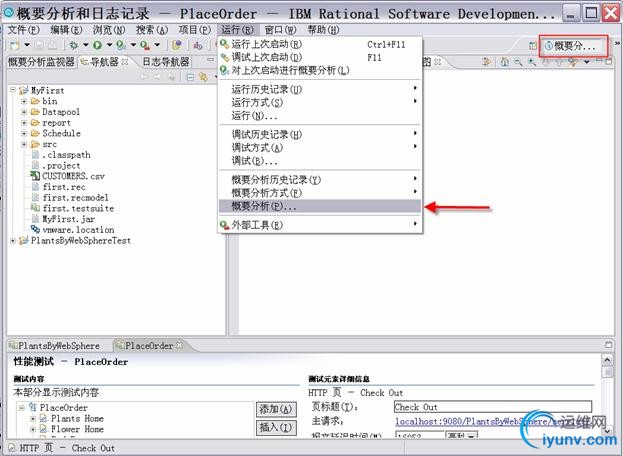
Task: Open the 搜索(A) menu
Action: pyautogui.click(x=152, y=30)
